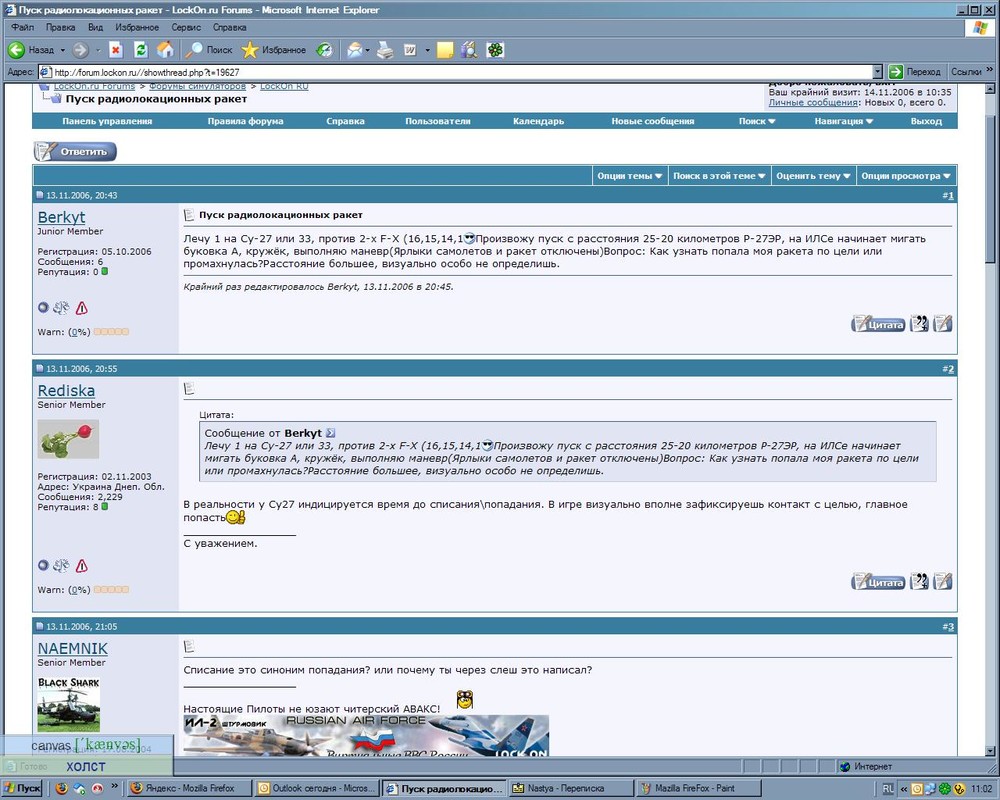
Task: Report Rediska's post via warning triangle icon
Action: [82, 565]
